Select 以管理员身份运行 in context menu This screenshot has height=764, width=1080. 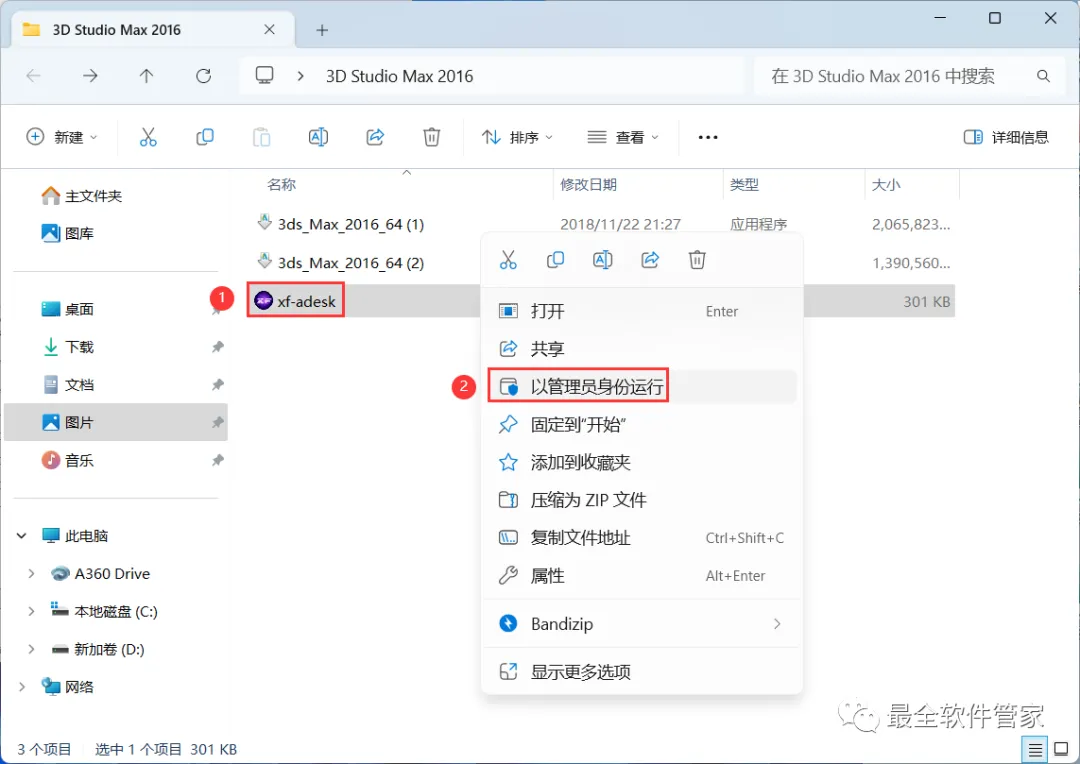click(x=642, y=386)
